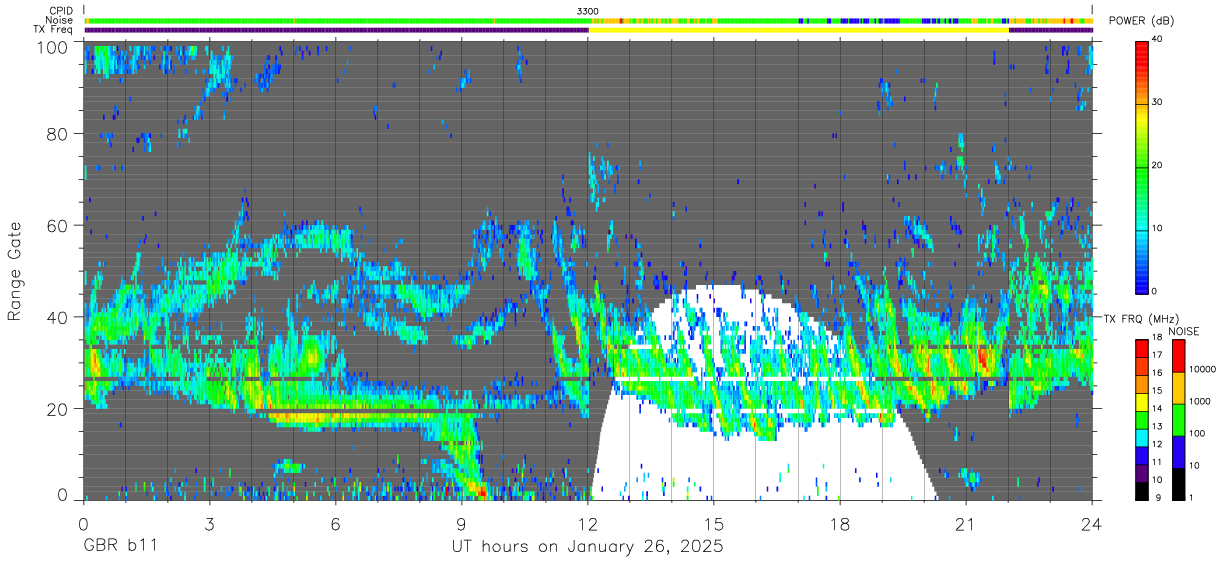1228x567 pixels.
Task: Click the GBR b11 radar beam label
Action: [x=120, y=548]
